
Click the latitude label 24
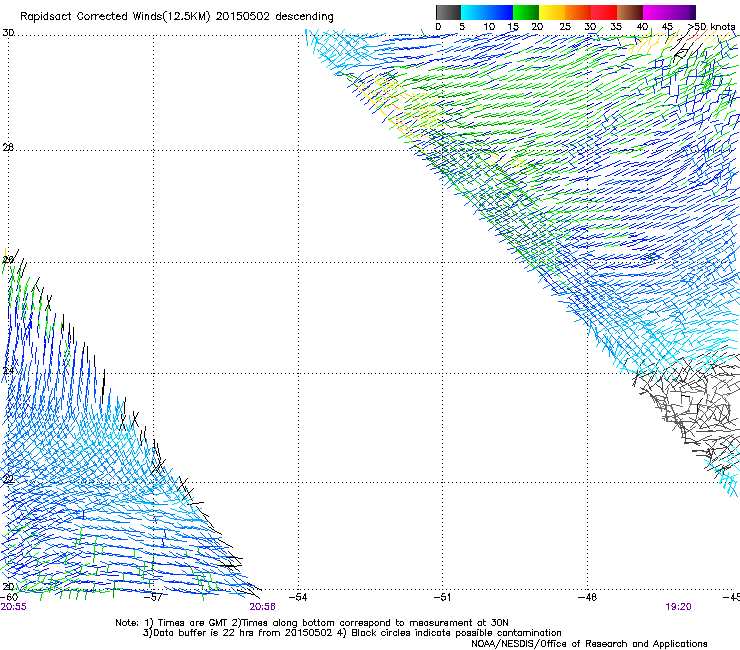pos(8,371)
